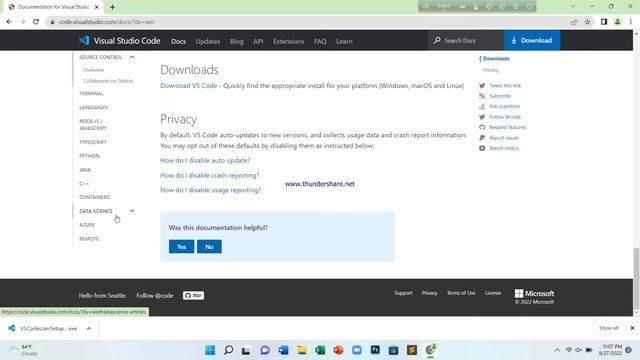Open the Support footer link
This screenshot has width=640, height=360.
point(403,293)
